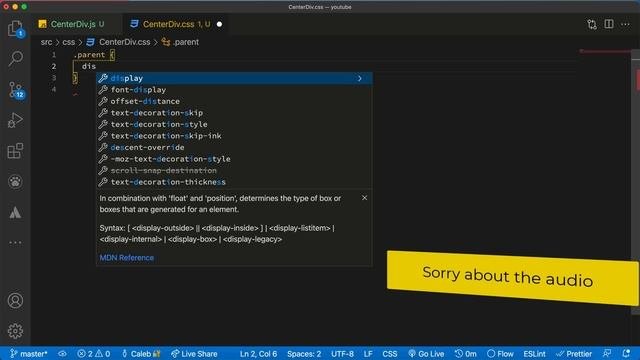
Task: Click the feedback icon in status bar
Action: pos(607,353)
